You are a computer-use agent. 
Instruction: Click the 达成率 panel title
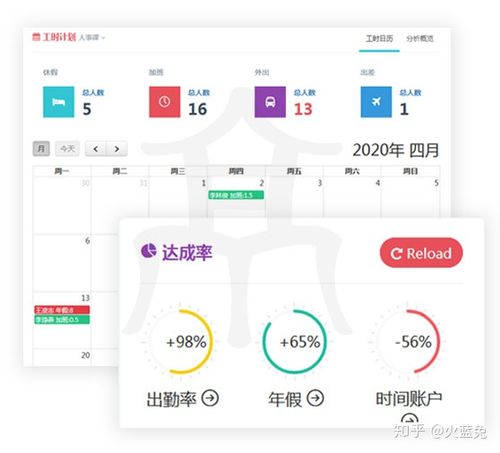(x=187, y=252)
